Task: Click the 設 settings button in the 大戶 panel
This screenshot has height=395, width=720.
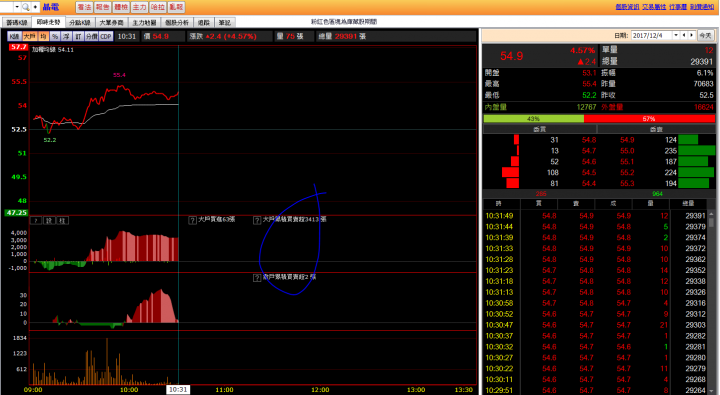Action: 49,221
